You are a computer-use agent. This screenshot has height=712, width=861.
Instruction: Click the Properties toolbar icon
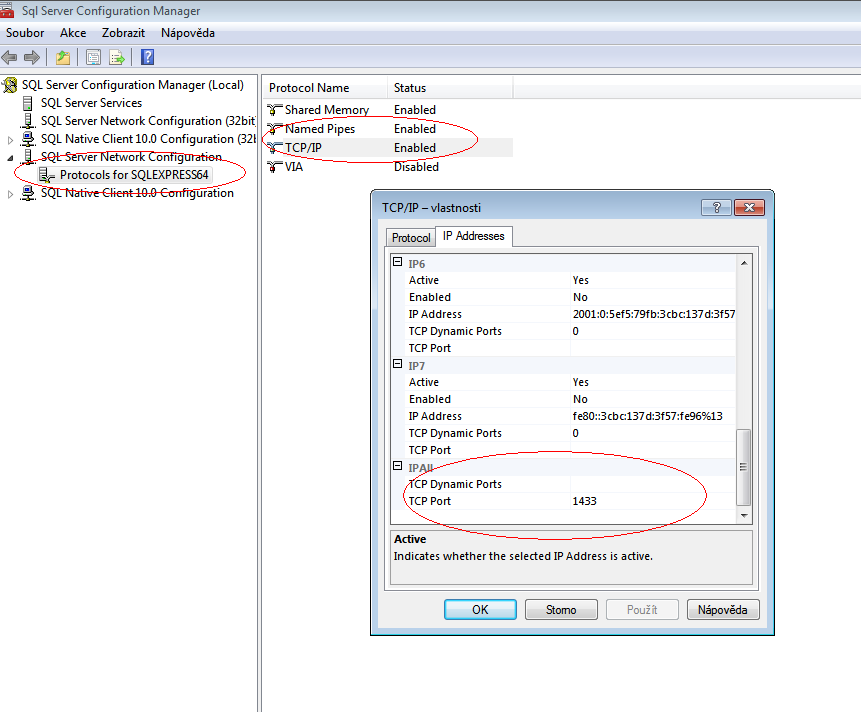93,57
